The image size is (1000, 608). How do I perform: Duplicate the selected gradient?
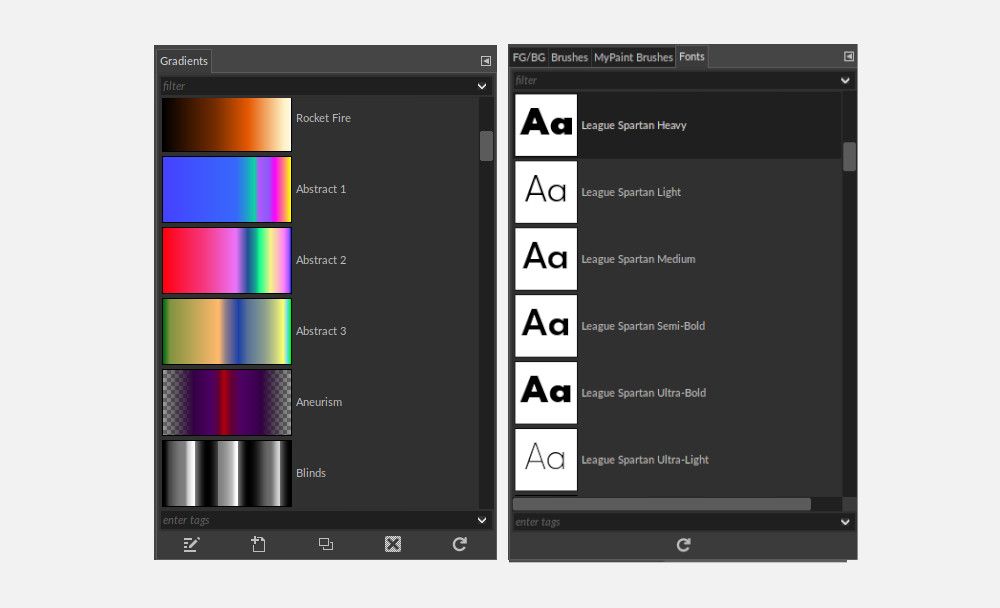[x=325, y=544]
